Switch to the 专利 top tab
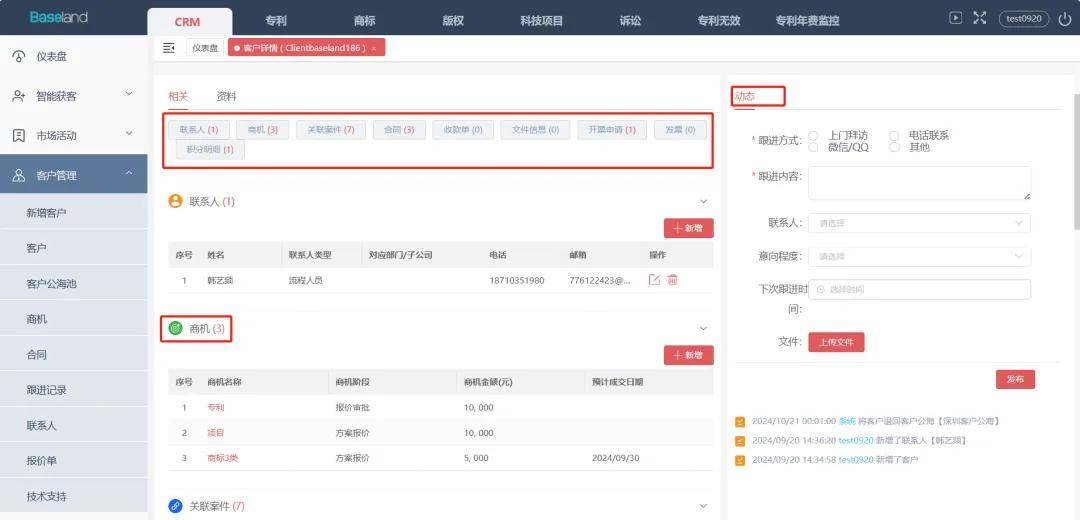This screenshot has width=1080, height=520. [x=276, y=21]
